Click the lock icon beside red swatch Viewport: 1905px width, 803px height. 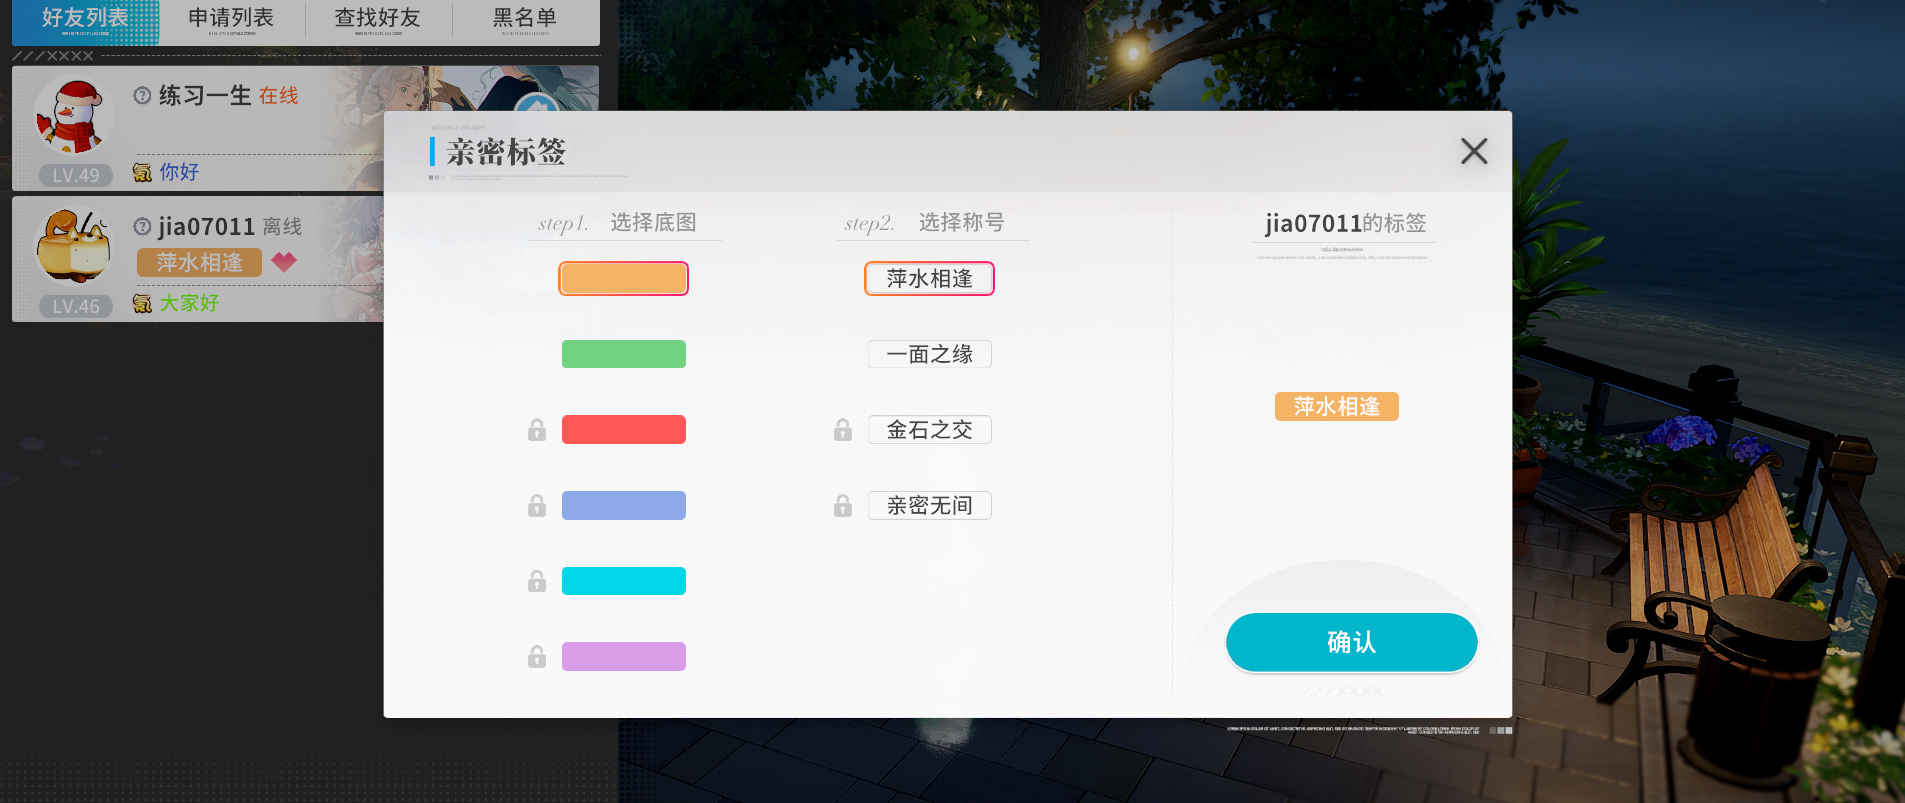(x=537, y=430)
